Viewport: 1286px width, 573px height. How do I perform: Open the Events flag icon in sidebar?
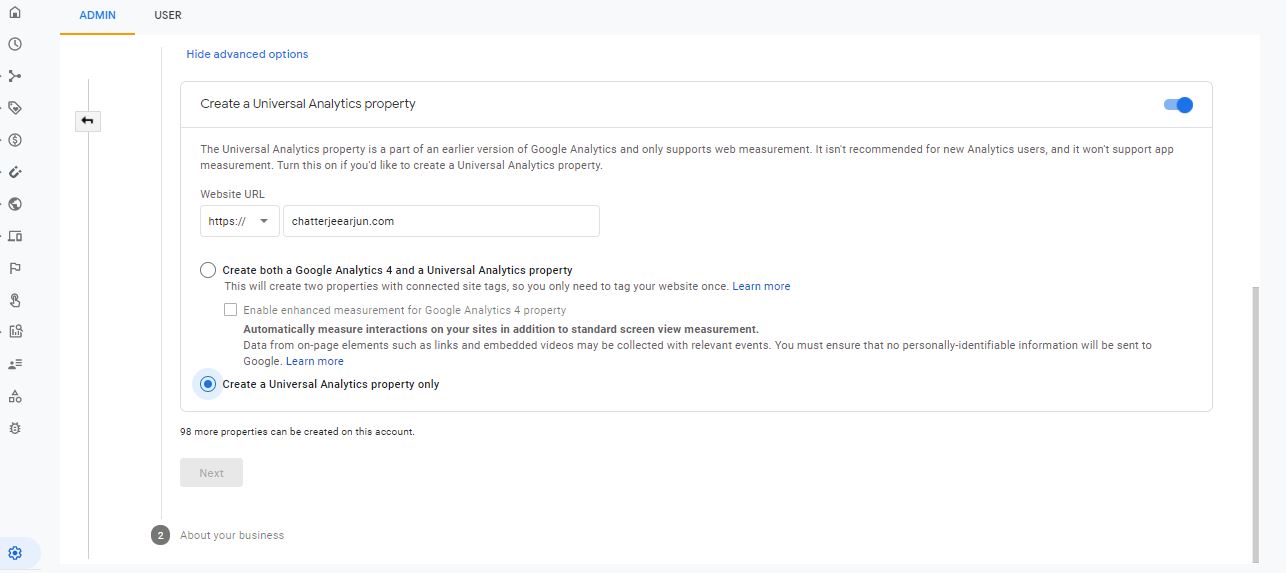coord(15,268)
